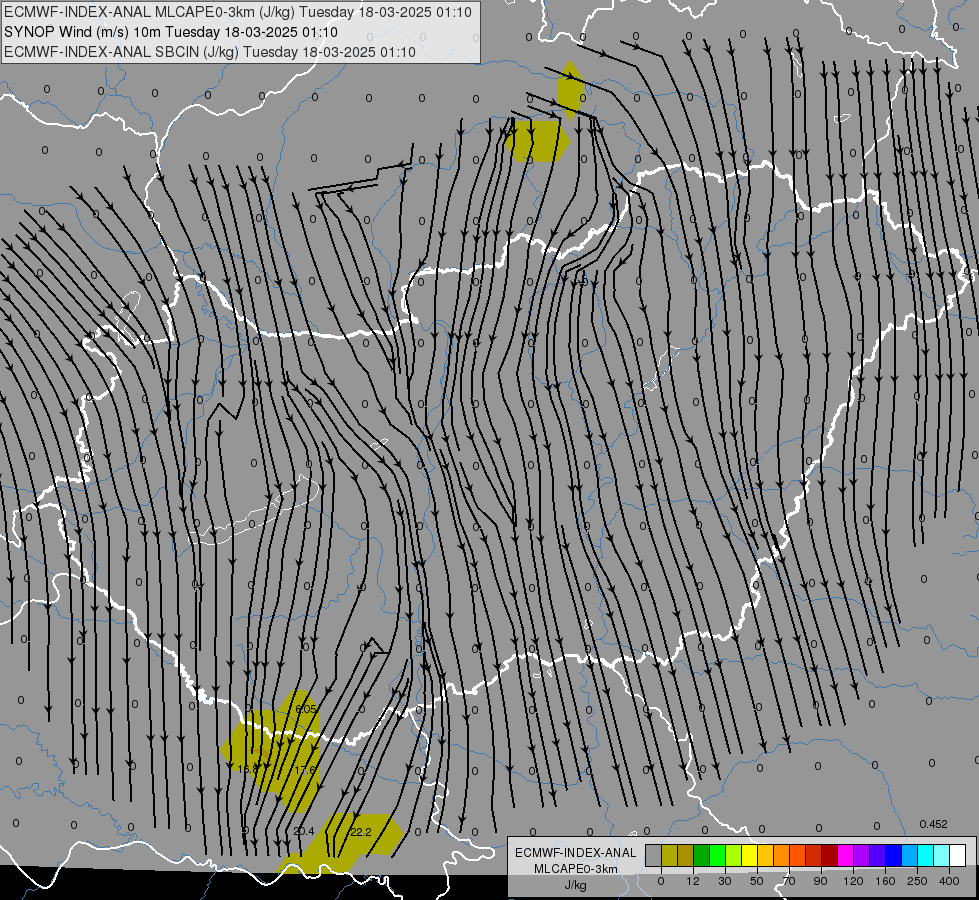979x900 pixels.
Task: Select the bright green legend swatch
Action: point(717,855)
